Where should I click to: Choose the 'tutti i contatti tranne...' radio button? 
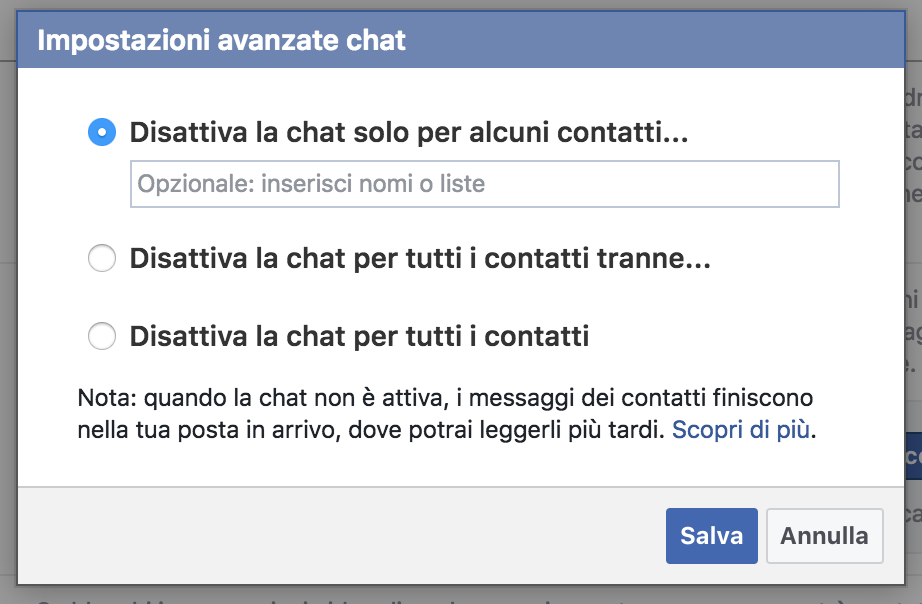tap(102, 260)
